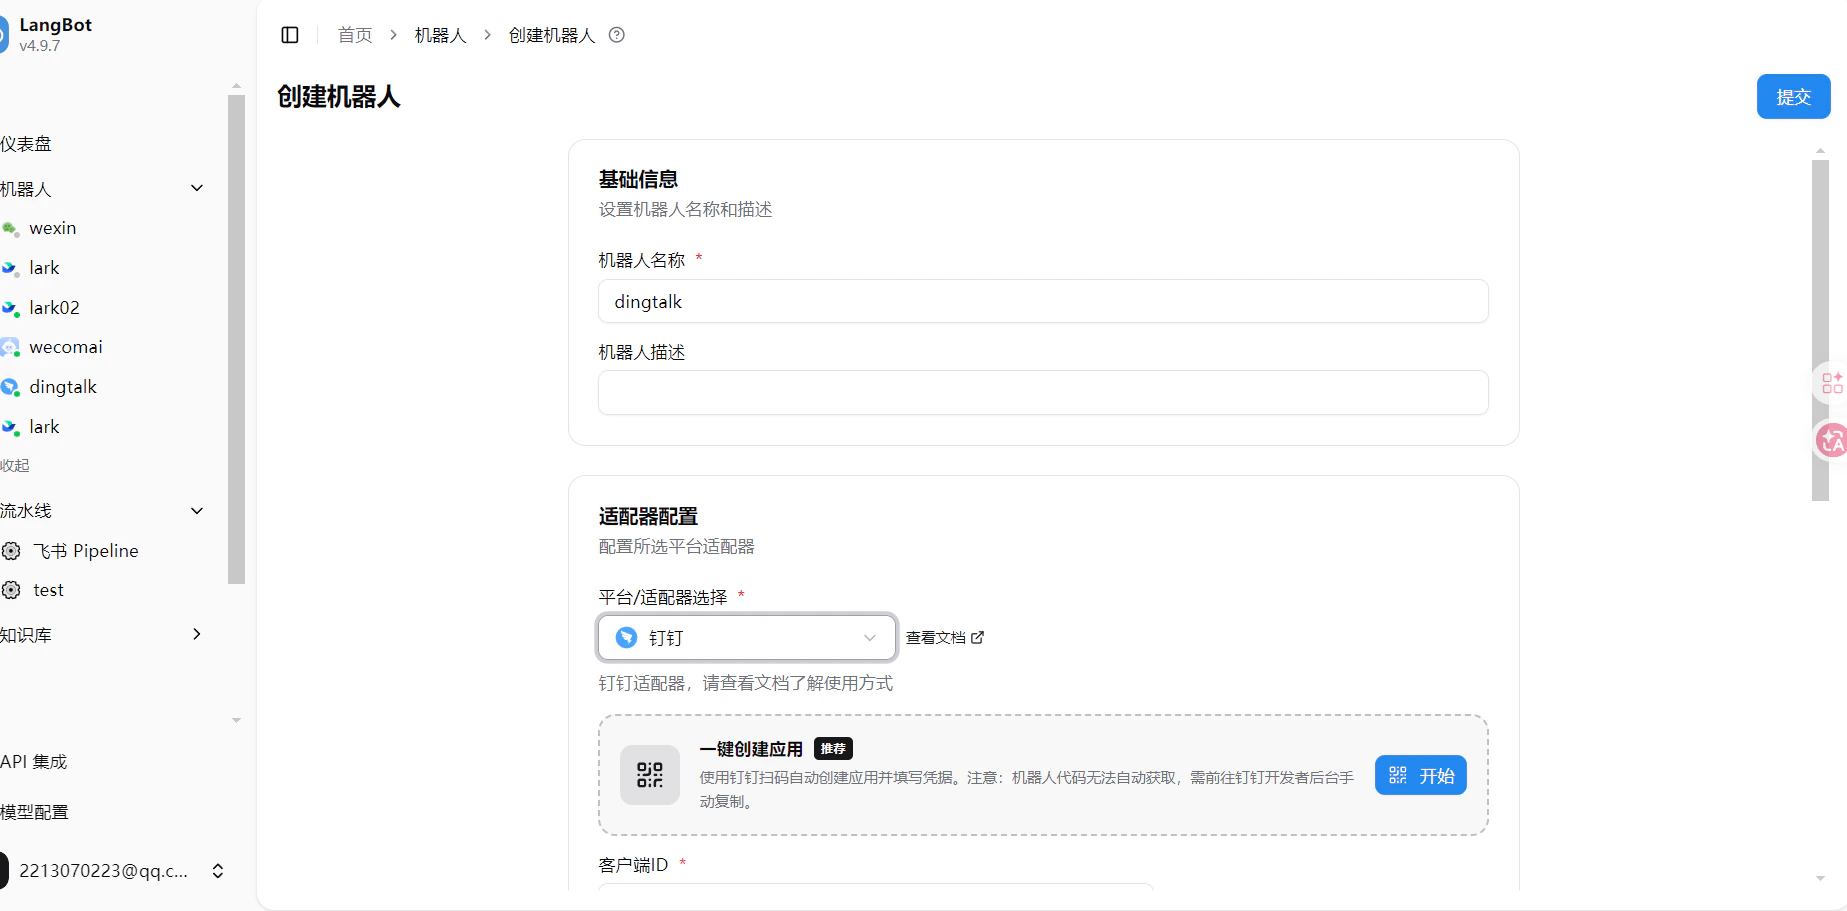Focus the 机器人描述 input field
The width and height of the screenshot is (1847, 911).
click(1043, 392)
